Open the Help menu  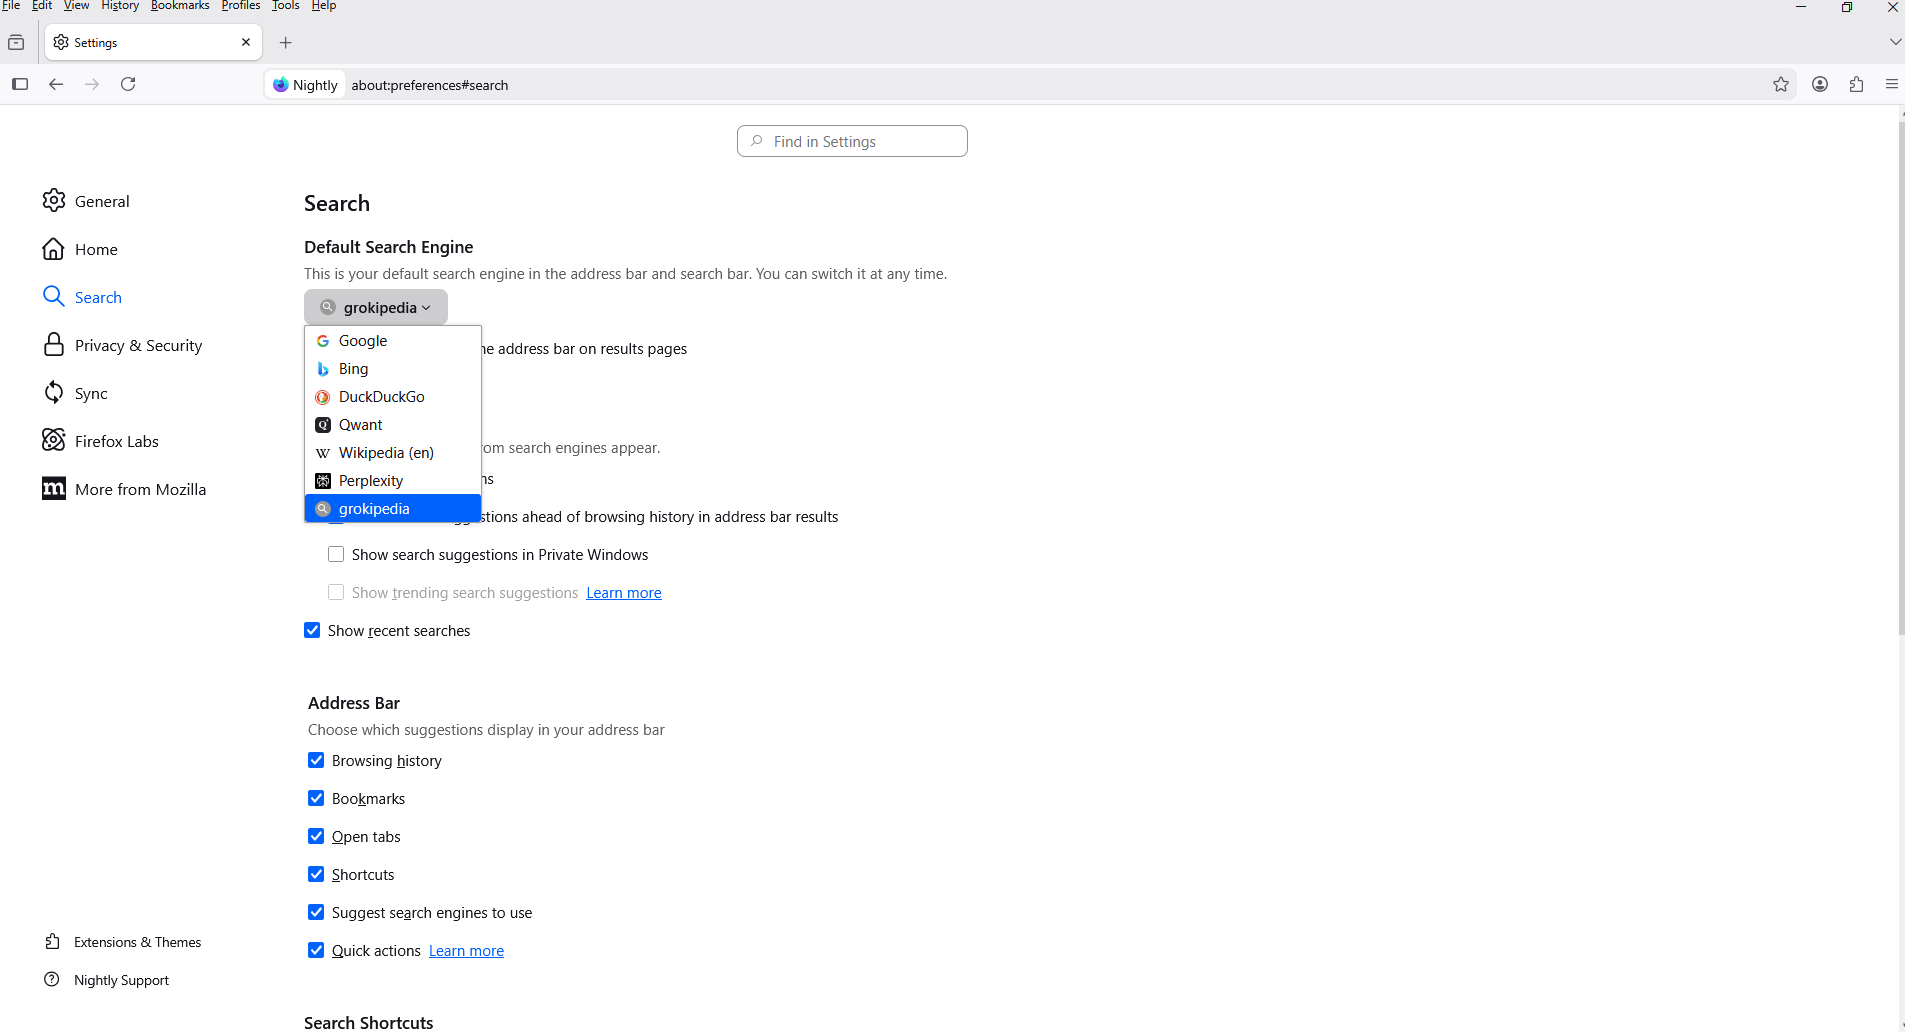click(324, 6)
